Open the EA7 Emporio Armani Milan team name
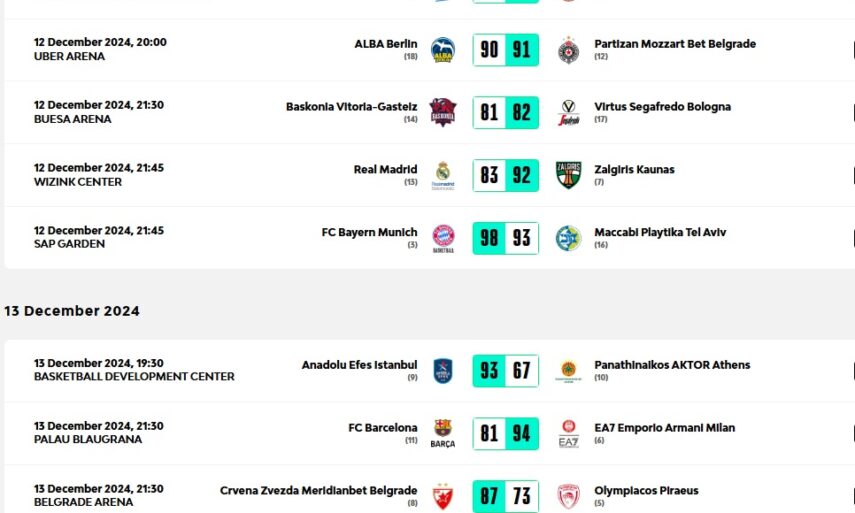The width and height of the screenshot is (855, 513). (664, 428)
